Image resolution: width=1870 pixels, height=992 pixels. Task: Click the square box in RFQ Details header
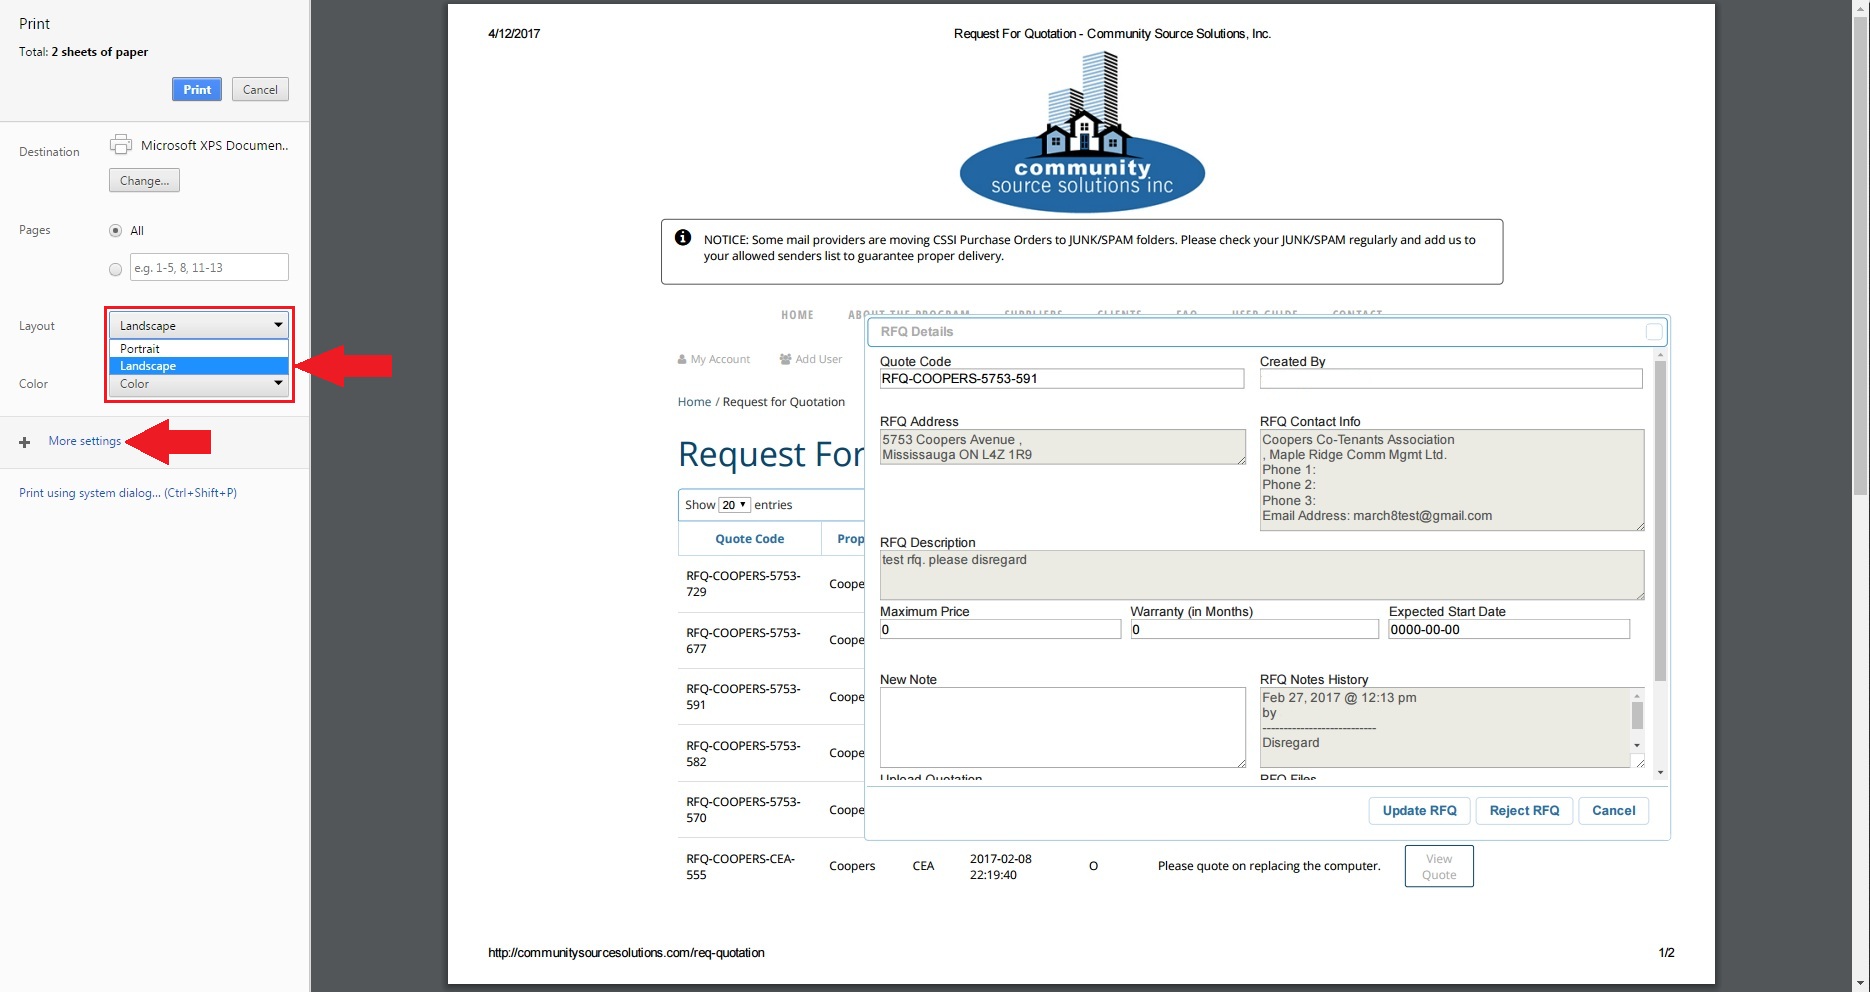[x=1653, y=332]
